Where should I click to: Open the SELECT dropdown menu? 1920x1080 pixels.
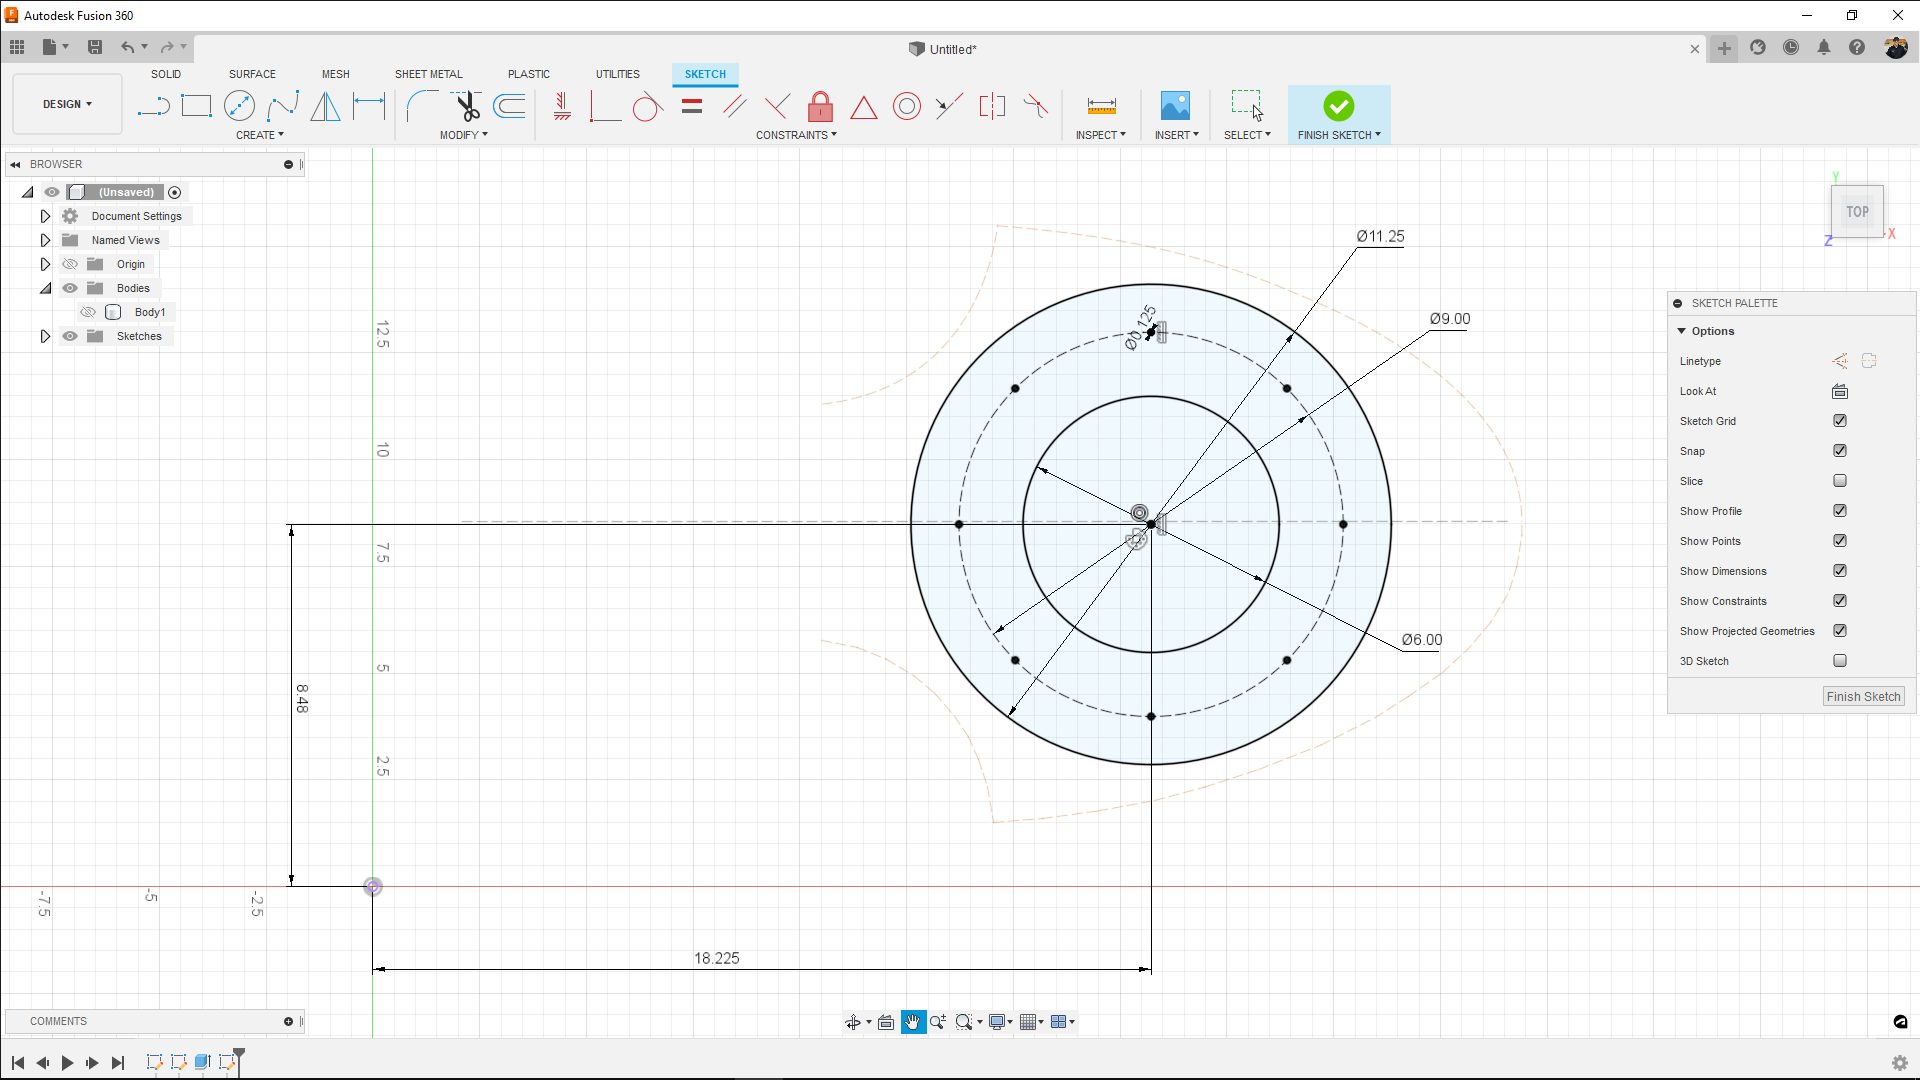[x=1247, y=134]
